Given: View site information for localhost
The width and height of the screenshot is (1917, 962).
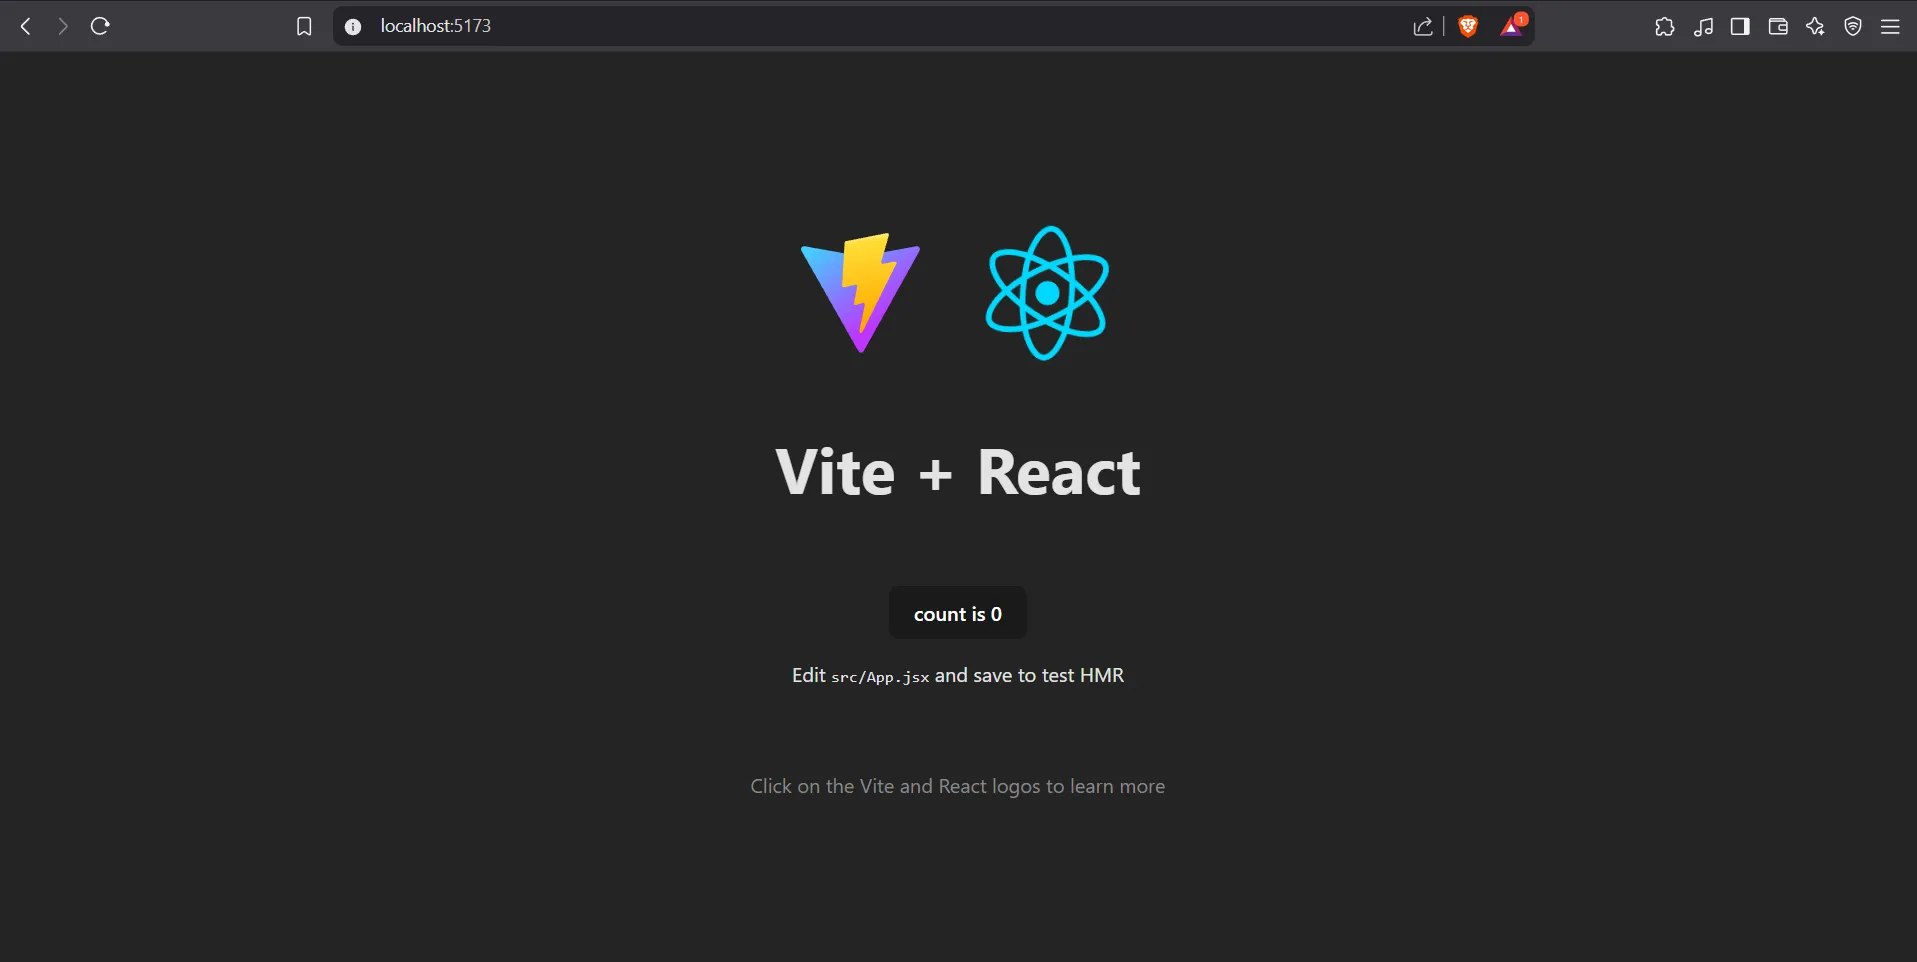Looking at the screenshot, I should (x=352, y=26).
